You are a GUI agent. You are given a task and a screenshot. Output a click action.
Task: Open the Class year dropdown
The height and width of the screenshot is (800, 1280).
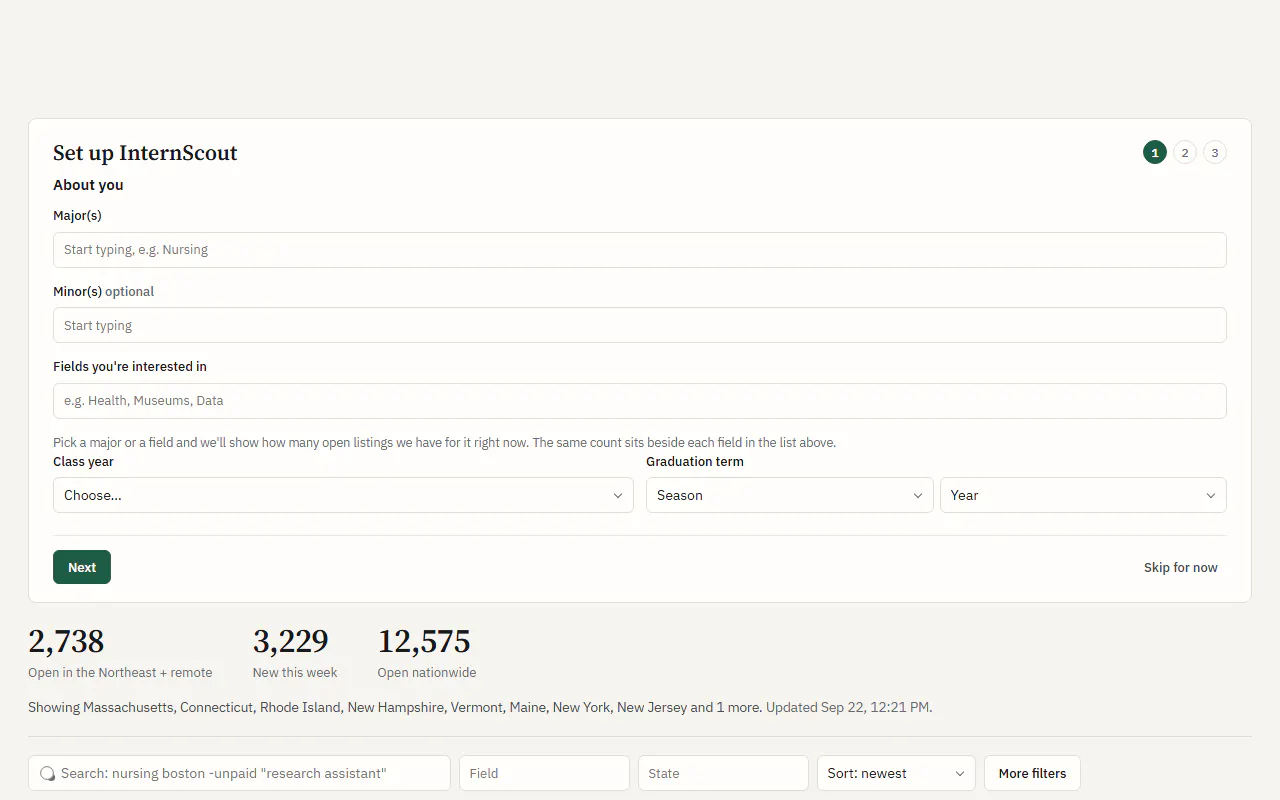point(343,495)
